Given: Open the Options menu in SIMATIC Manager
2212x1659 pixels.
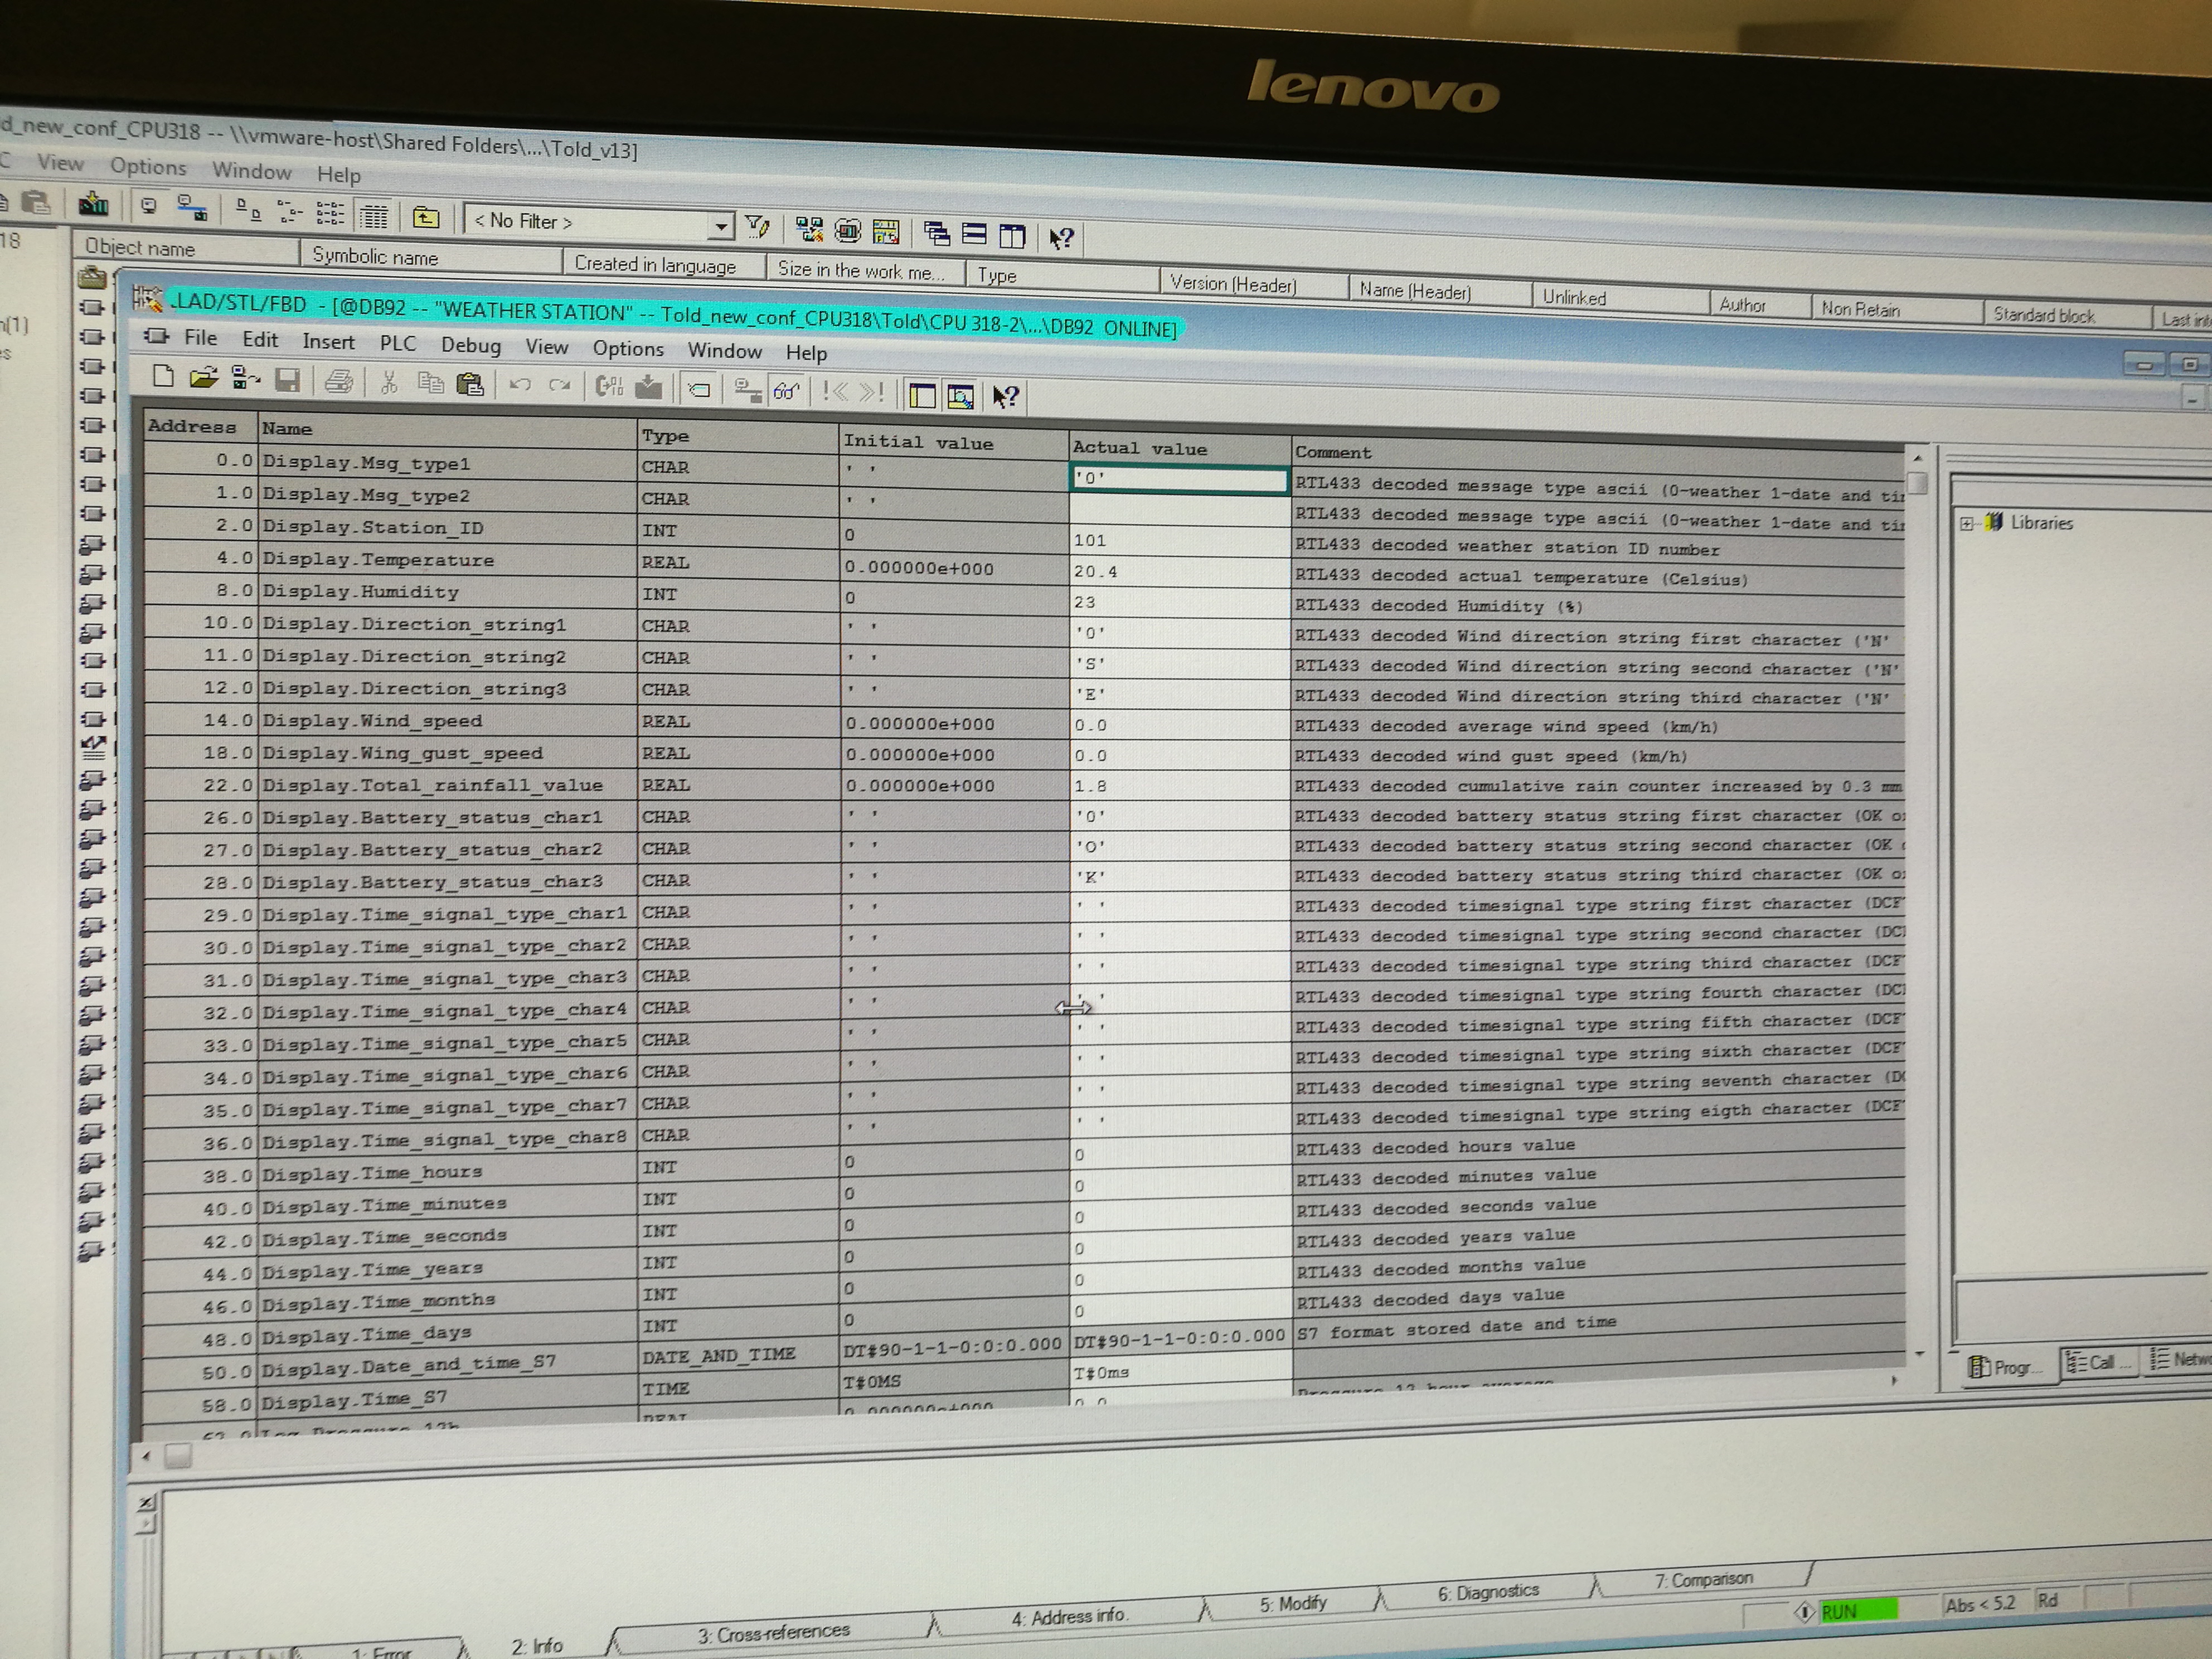Looking at the screenshot, I should [x=148, y=167].
